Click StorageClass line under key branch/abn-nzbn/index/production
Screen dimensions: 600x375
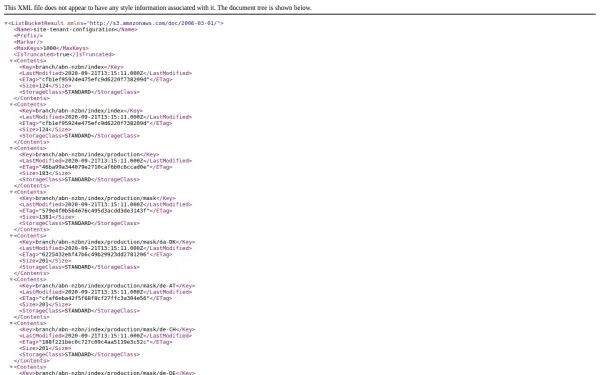tap(80, 179)
